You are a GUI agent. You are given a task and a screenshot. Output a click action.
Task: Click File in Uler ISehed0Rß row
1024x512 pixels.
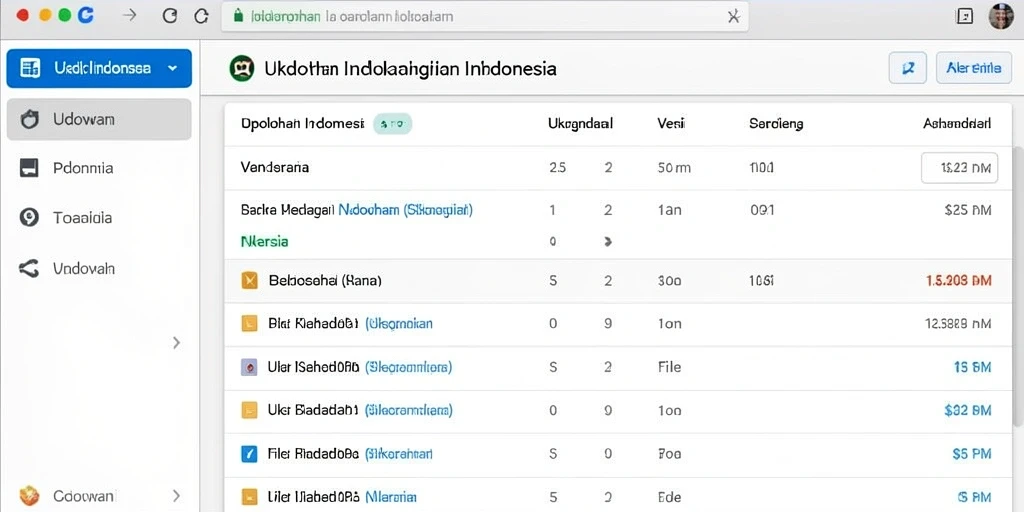pyautogui.click(x=669, y=367)
